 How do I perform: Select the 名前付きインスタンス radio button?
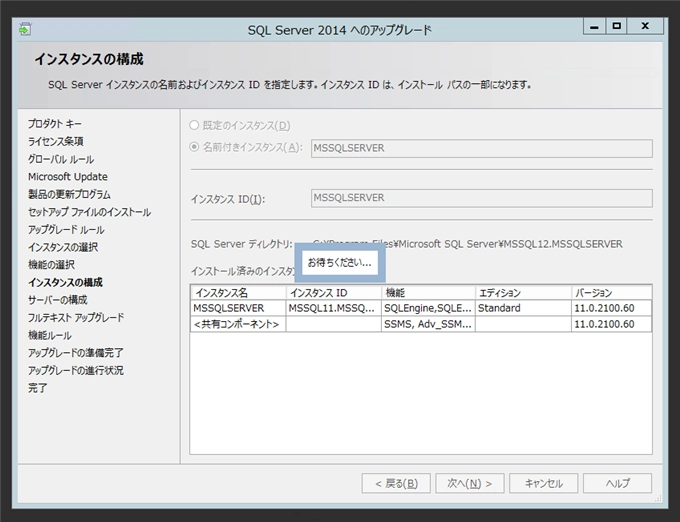coord(194,147)
